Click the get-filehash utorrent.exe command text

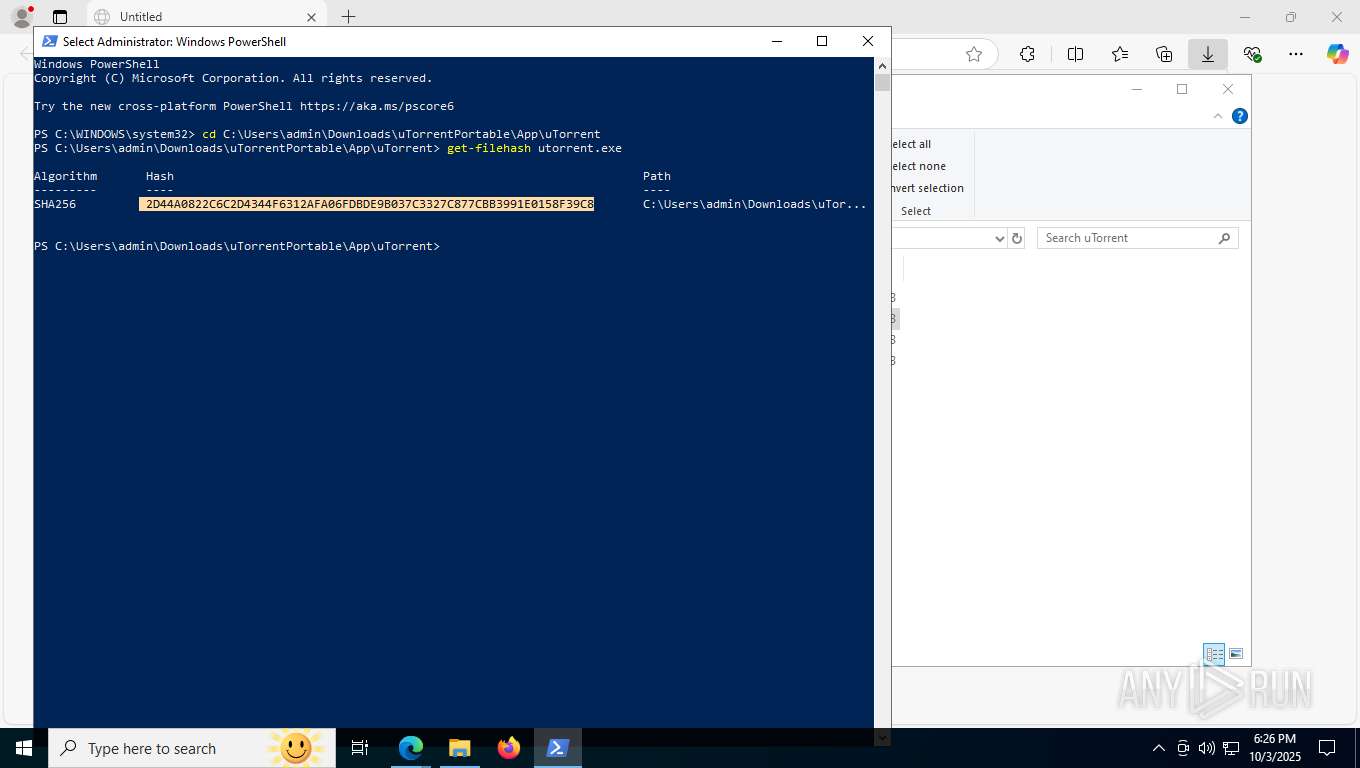[x=534, y=148]
